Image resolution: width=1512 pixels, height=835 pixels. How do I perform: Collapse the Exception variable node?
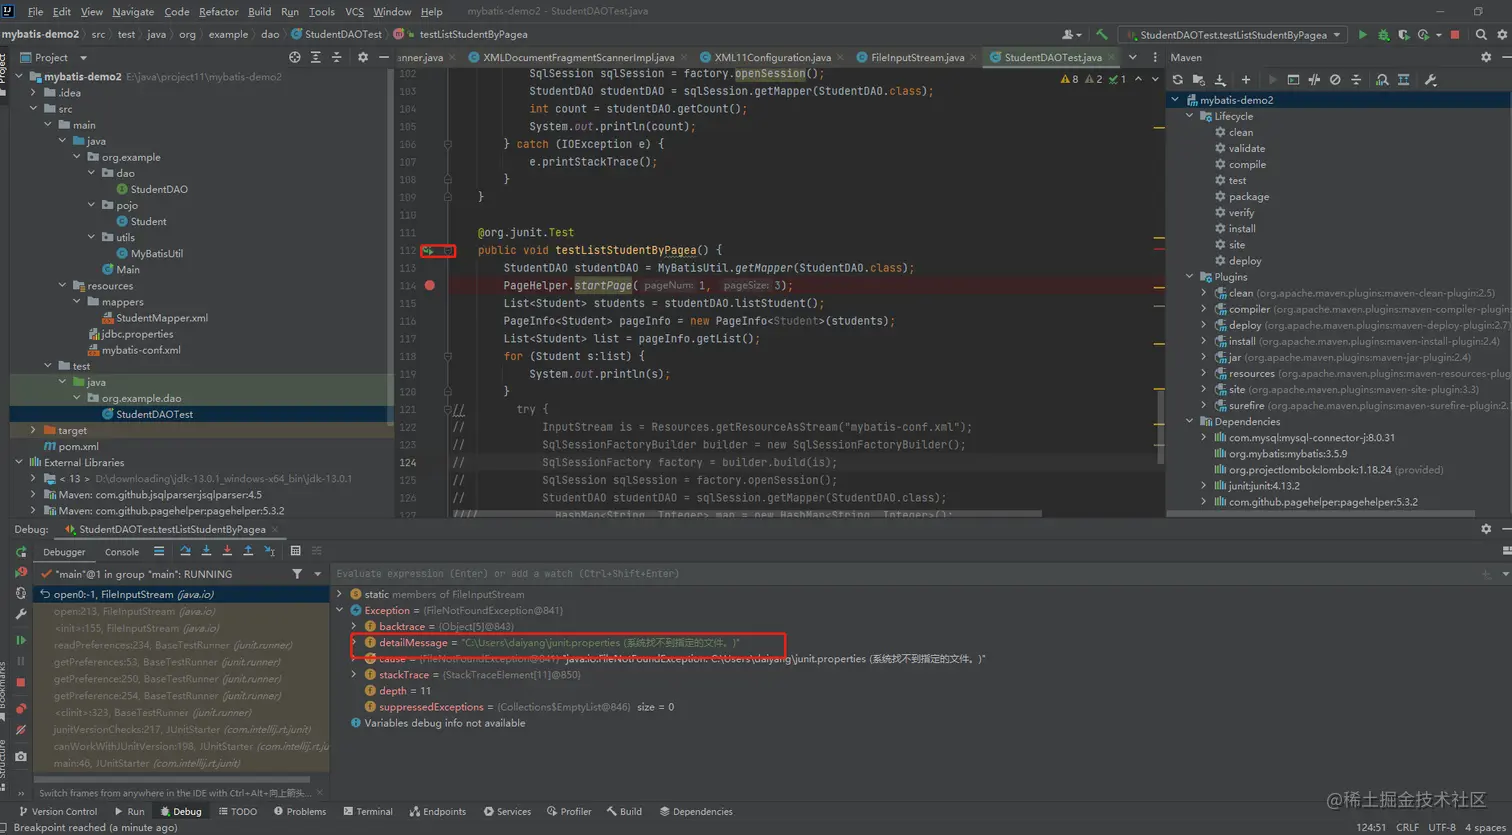click(x=340, y=610)
